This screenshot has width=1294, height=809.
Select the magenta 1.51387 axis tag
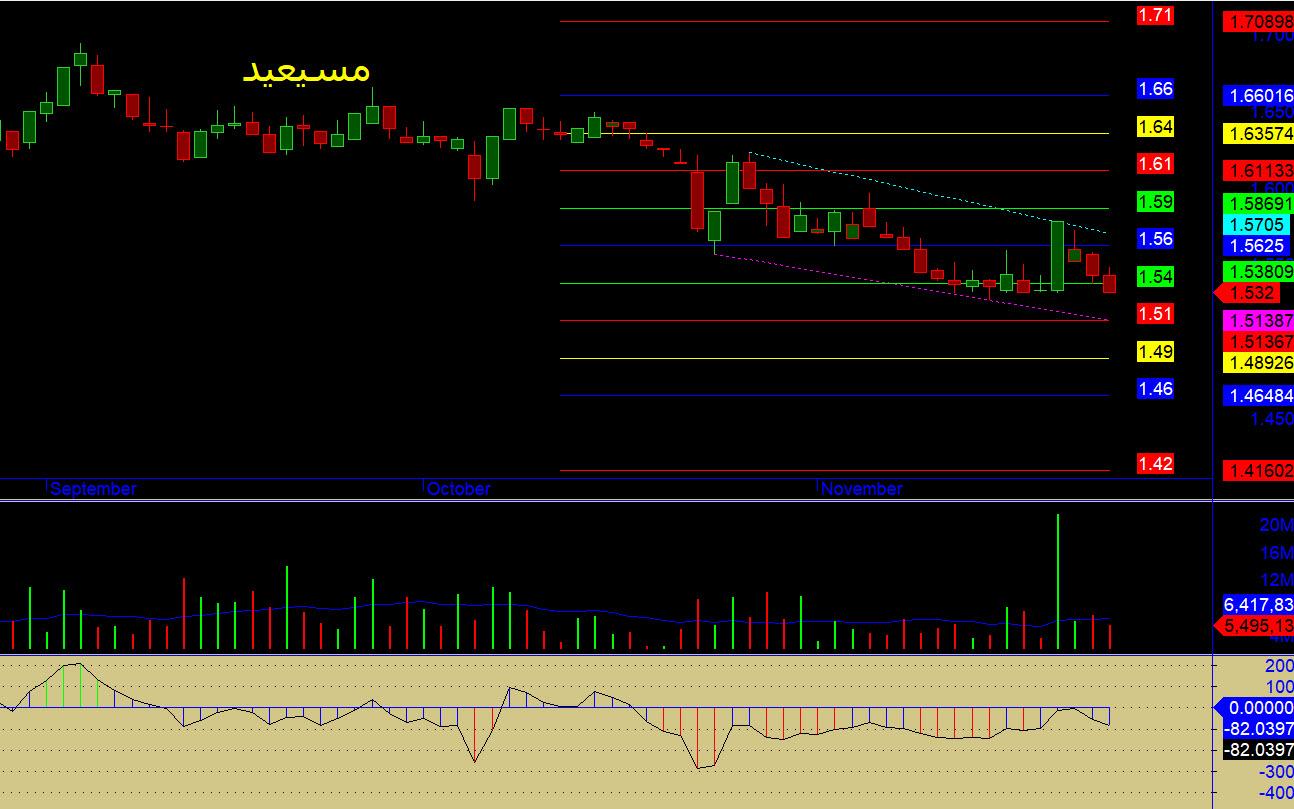click(x=1258, y=321)
